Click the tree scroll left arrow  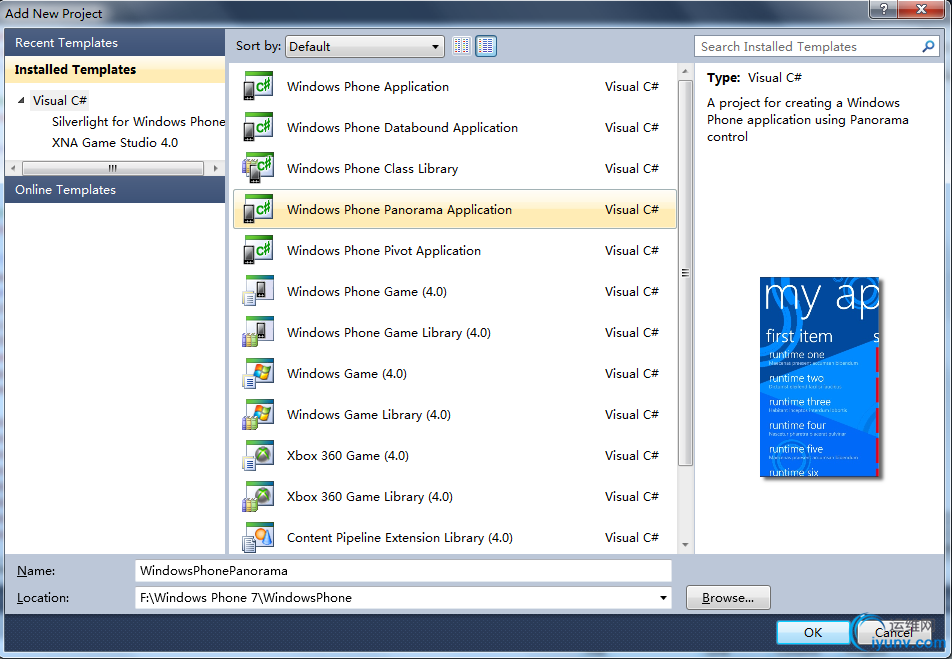[x=14, y=168]
